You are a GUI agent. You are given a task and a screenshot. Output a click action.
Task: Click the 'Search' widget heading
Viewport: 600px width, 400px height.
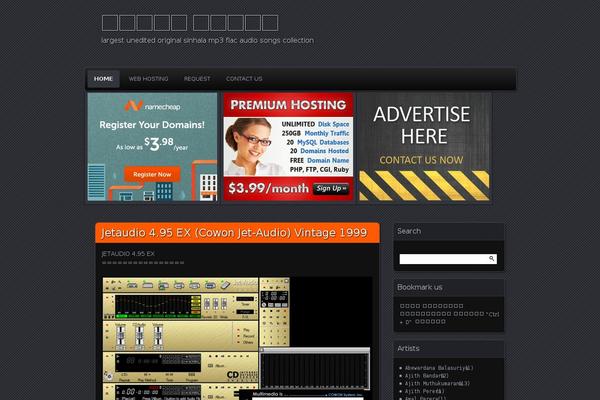pos(409,231)
